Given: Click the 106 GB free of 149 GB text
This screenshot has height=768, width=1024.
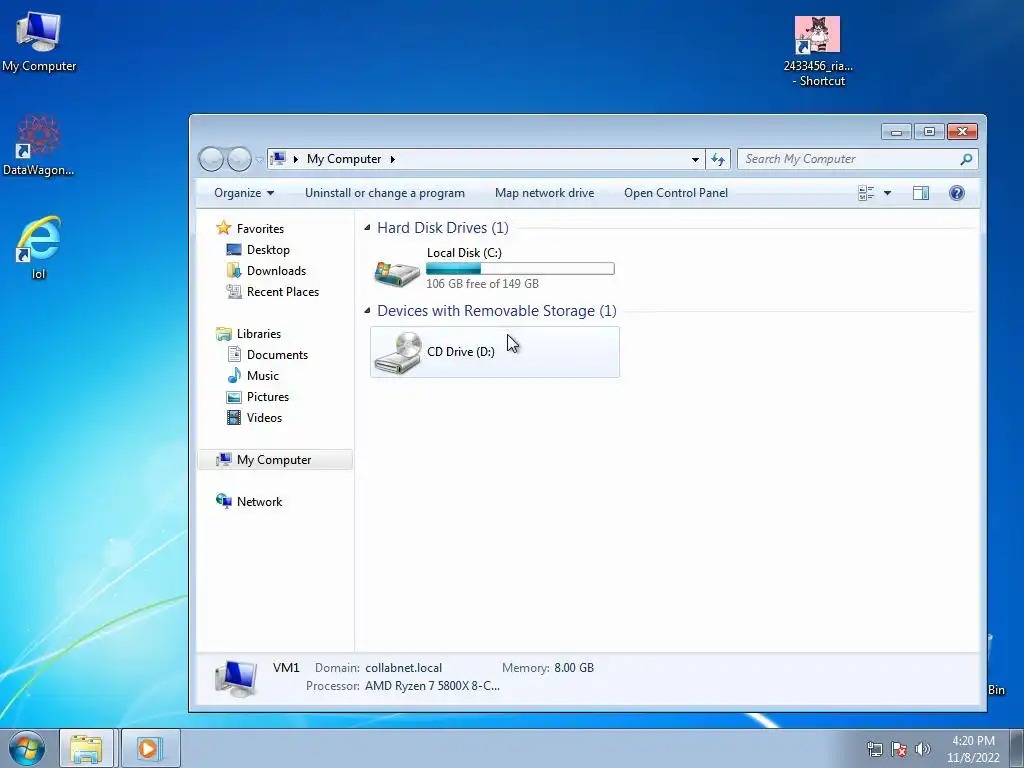Looking at the screenshot, I should pos(483,284).
